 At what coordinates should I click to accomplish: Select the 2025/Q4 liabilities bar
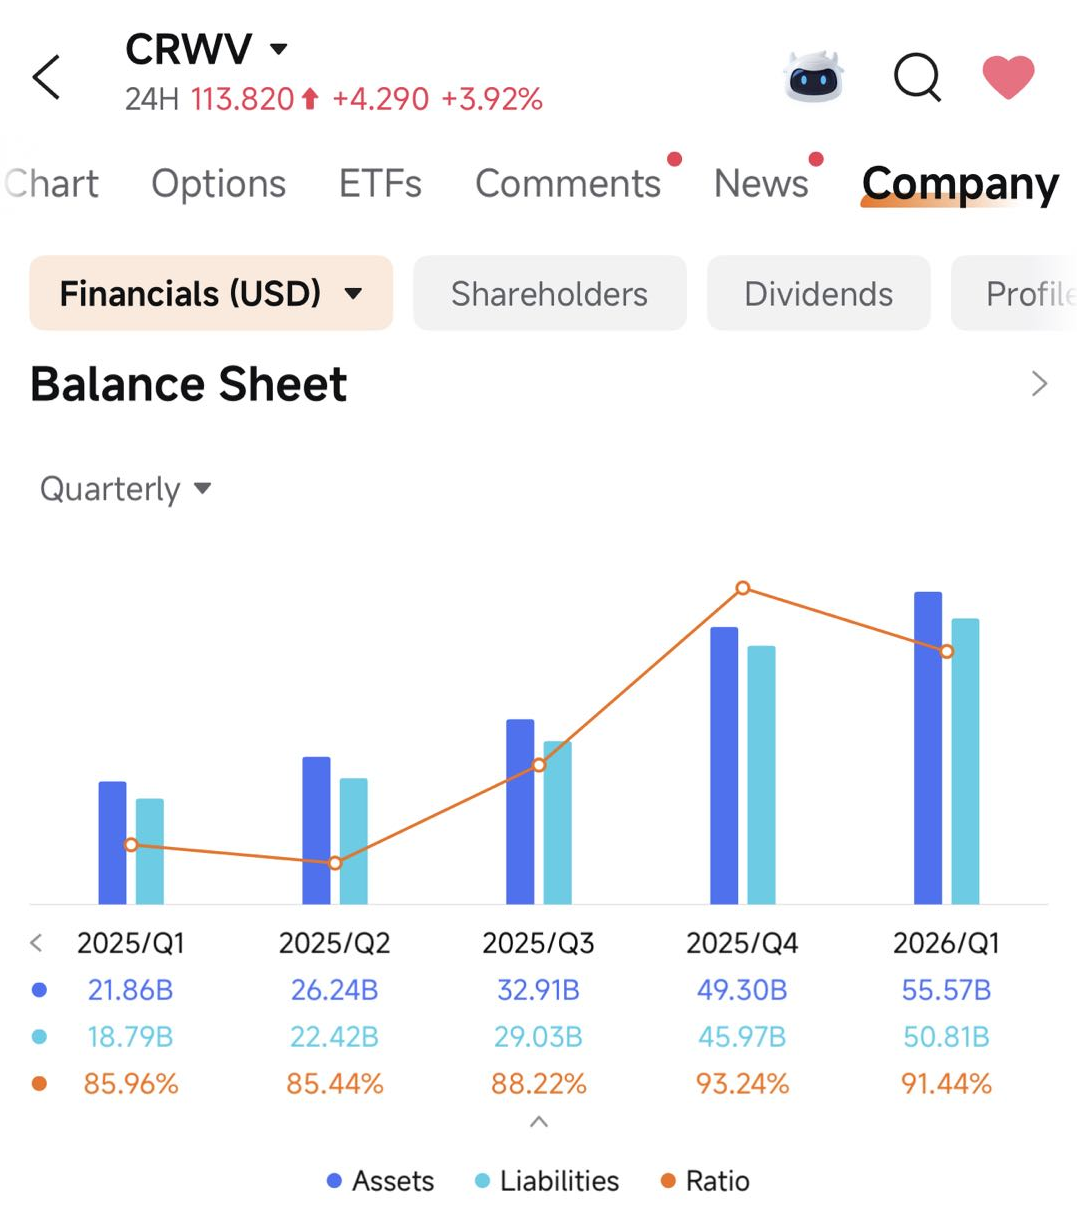761,775
